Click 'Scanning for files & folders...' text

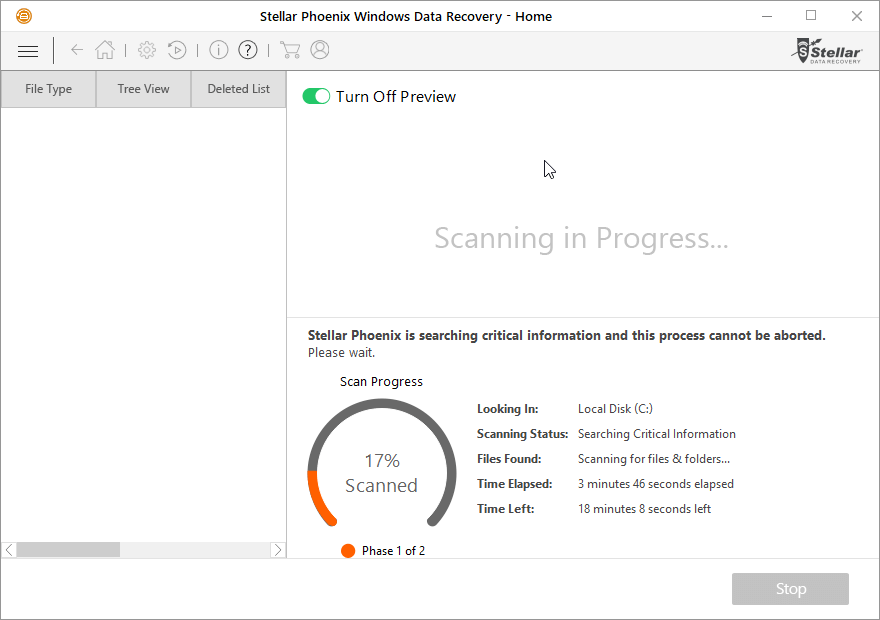pyautogui.click(x=654, y=459)
